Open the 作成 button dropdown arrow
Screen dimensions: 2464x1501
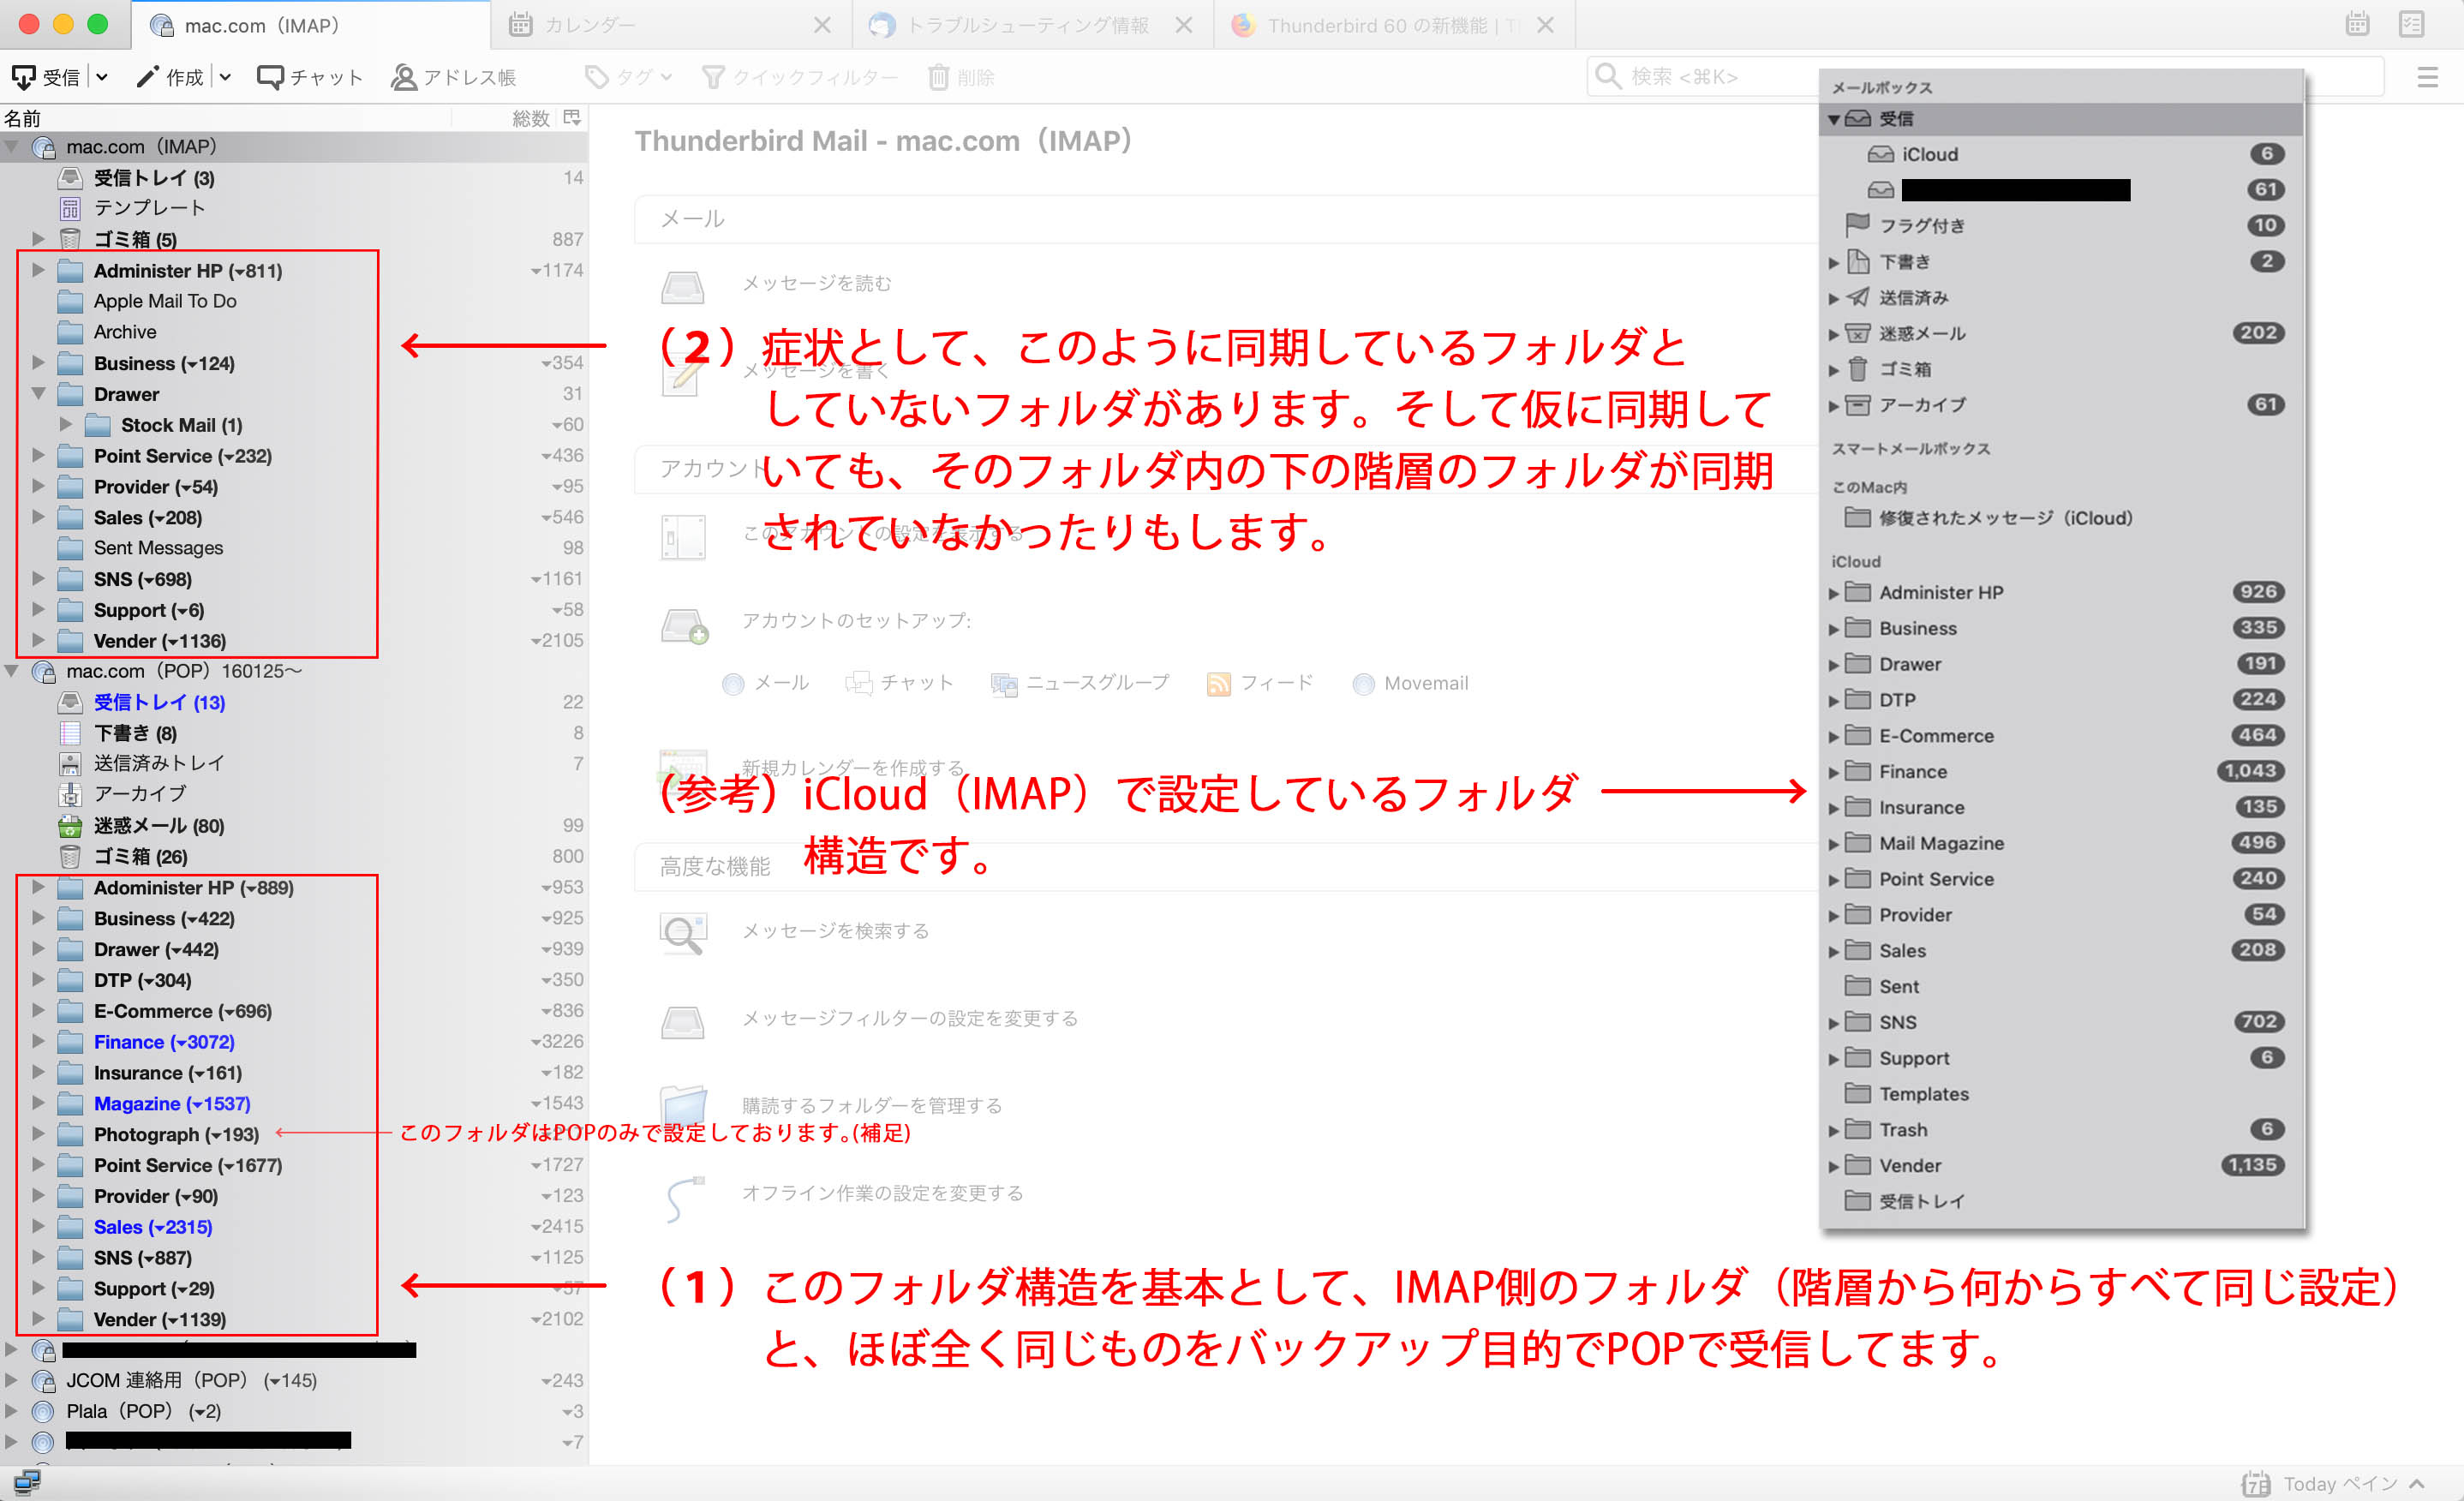point(225,77)
